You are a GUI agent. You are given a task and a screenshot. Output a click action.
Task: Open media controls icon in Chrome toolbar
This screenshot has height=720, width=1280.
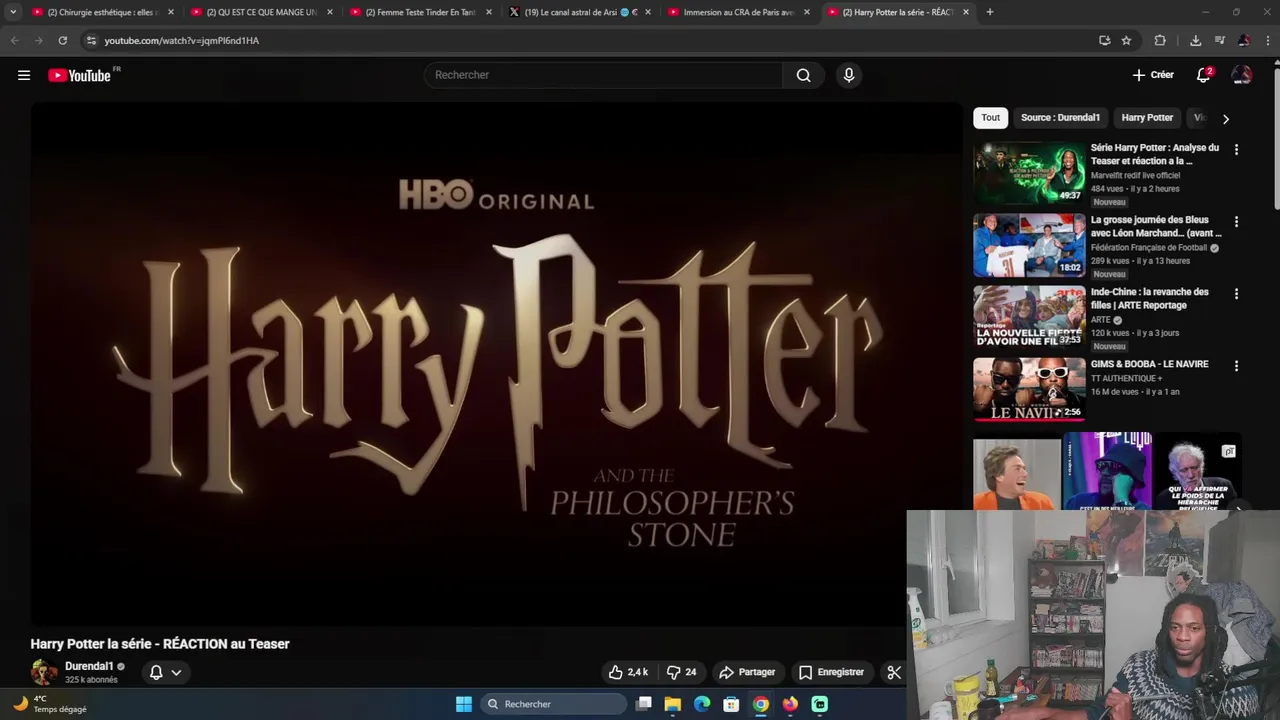coord(1220,40)
